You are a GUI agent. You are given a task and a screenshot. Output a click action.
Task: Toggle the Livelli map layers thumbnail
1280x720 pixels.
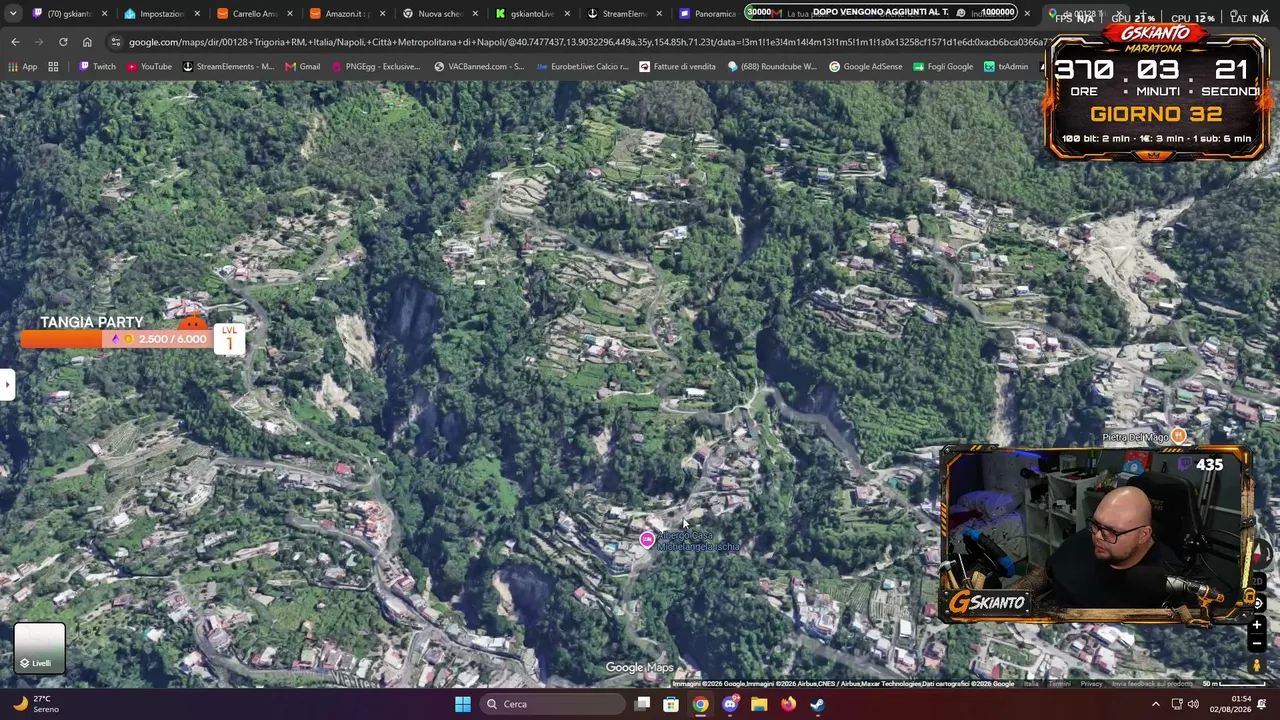point(40,648)
